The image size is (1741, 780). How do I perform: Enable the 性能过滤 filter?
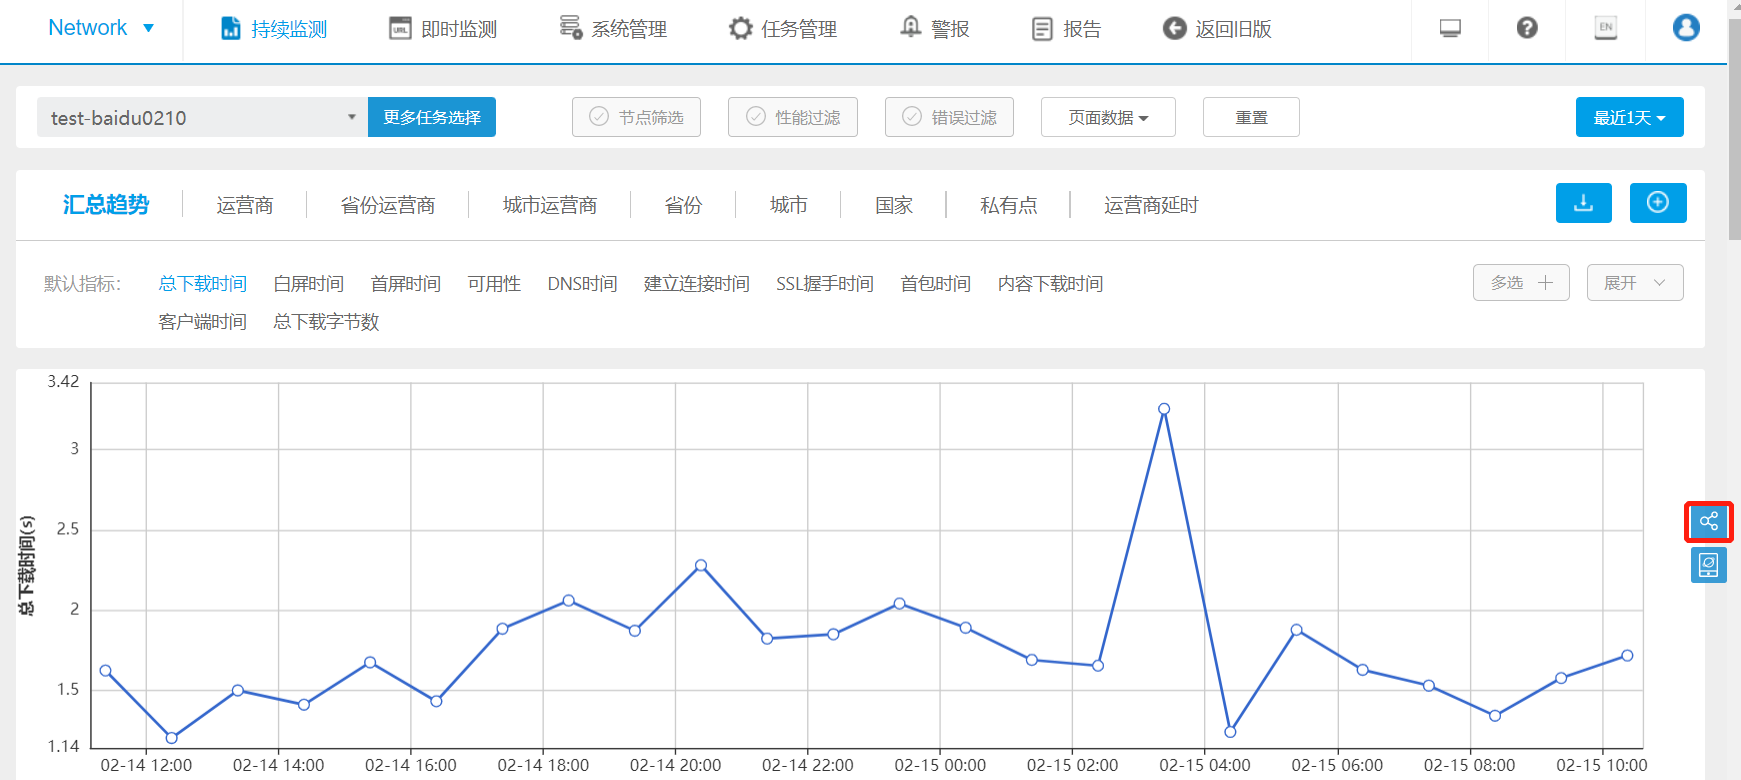point(792,117)
